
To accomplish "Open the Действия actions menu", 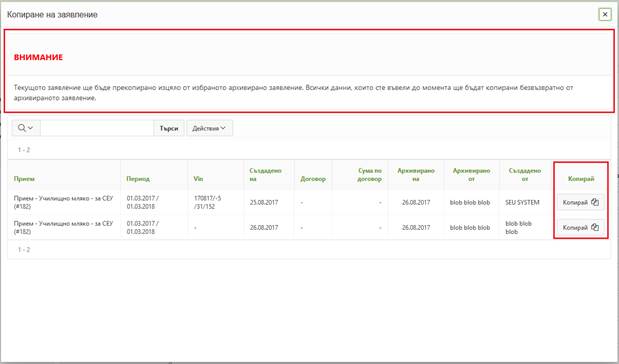I will click(x=209, y=128).
